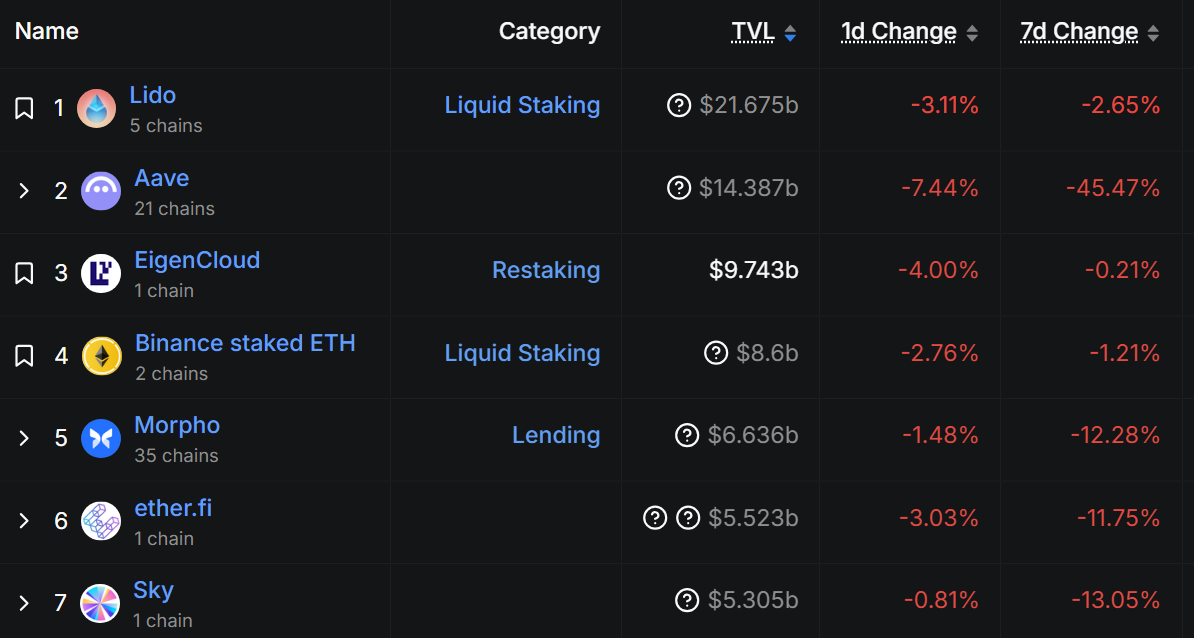This screenshot has width=1194, height=638.
Task: Click the Morpho butterfly logo icon
Action: click(x=101, y=438)
